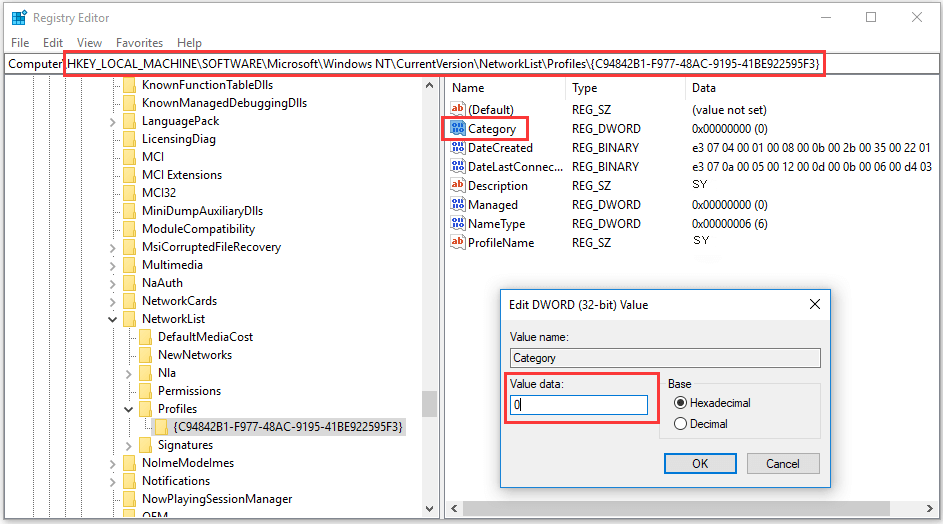This screenshot has width=943, height=524.
Task: Select the NowPlayingSessionManager tree item
Action: [x=217, y=499]
